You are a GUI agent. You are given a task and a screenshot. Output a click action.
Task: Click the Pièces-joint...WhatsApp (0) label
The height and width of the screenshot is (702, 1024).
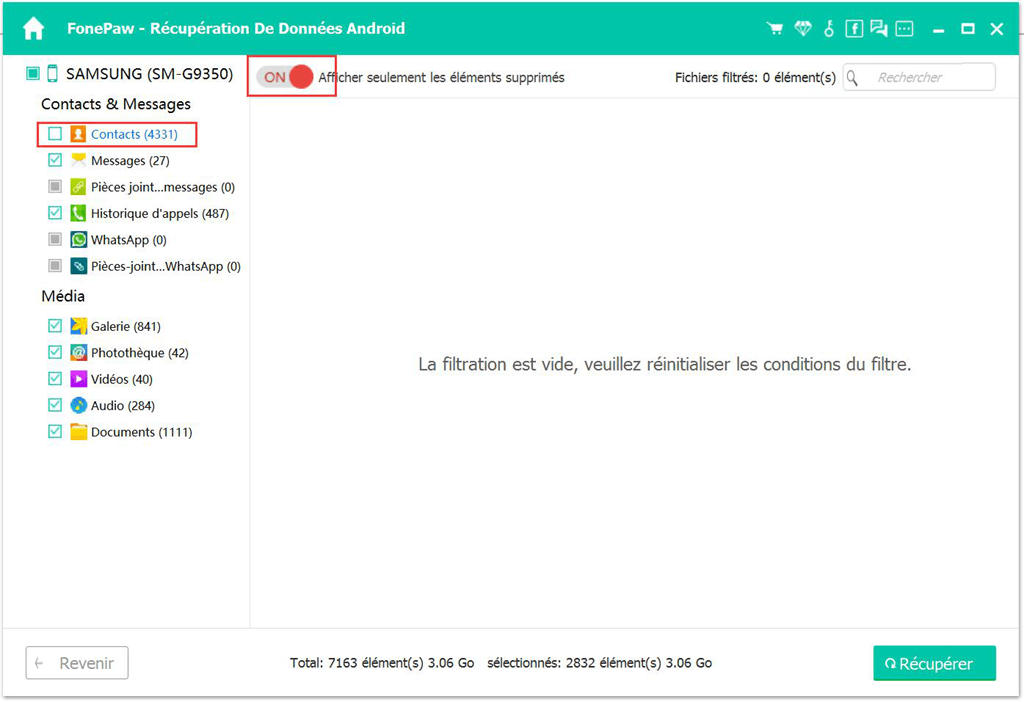click(x=166, y=266)
